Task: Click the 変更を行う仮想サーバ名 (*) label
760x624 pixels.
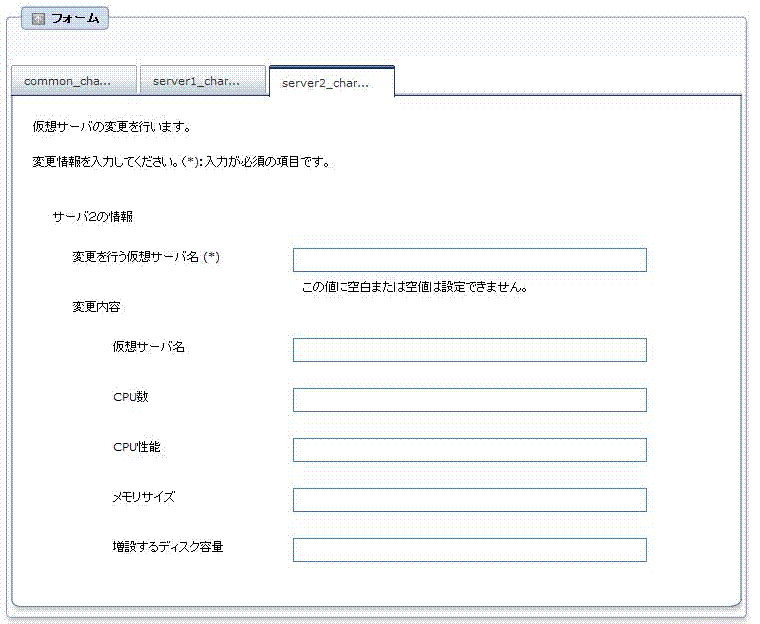Action: 146,256
